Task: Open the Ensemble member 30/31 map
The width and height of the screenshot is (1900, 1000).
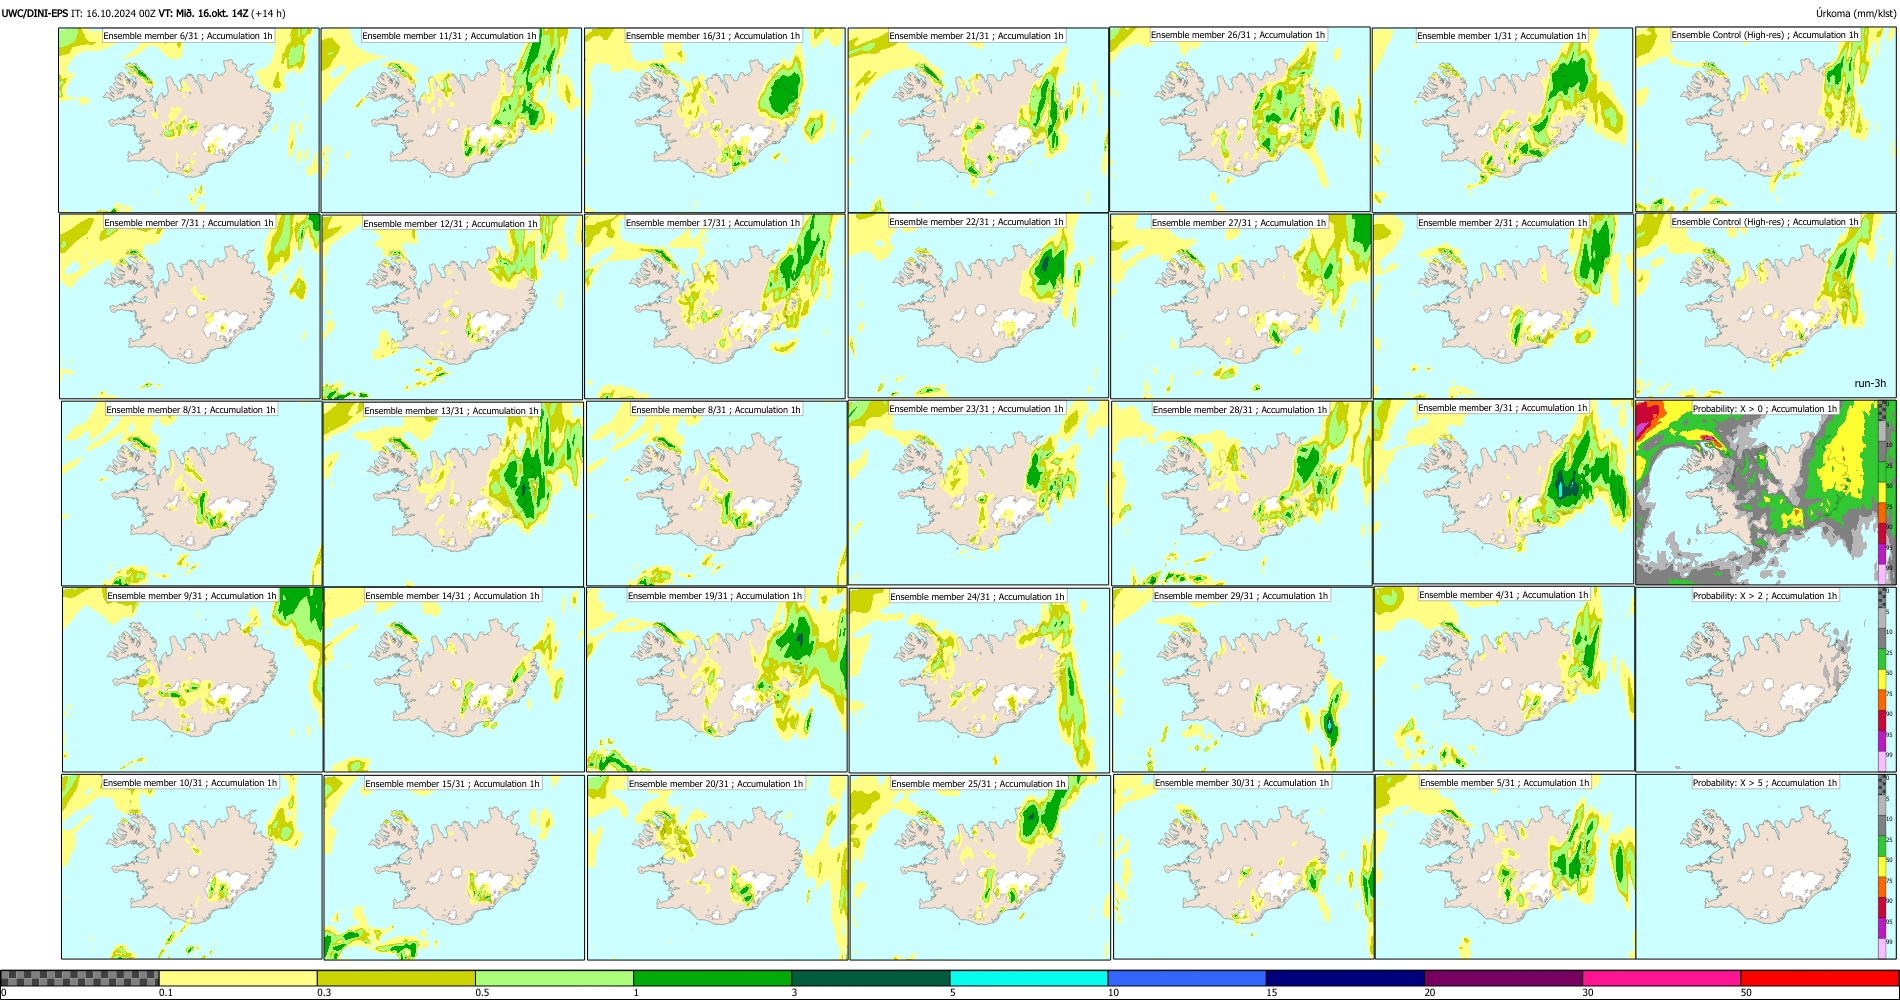Action: click(x=1243, y=867)
